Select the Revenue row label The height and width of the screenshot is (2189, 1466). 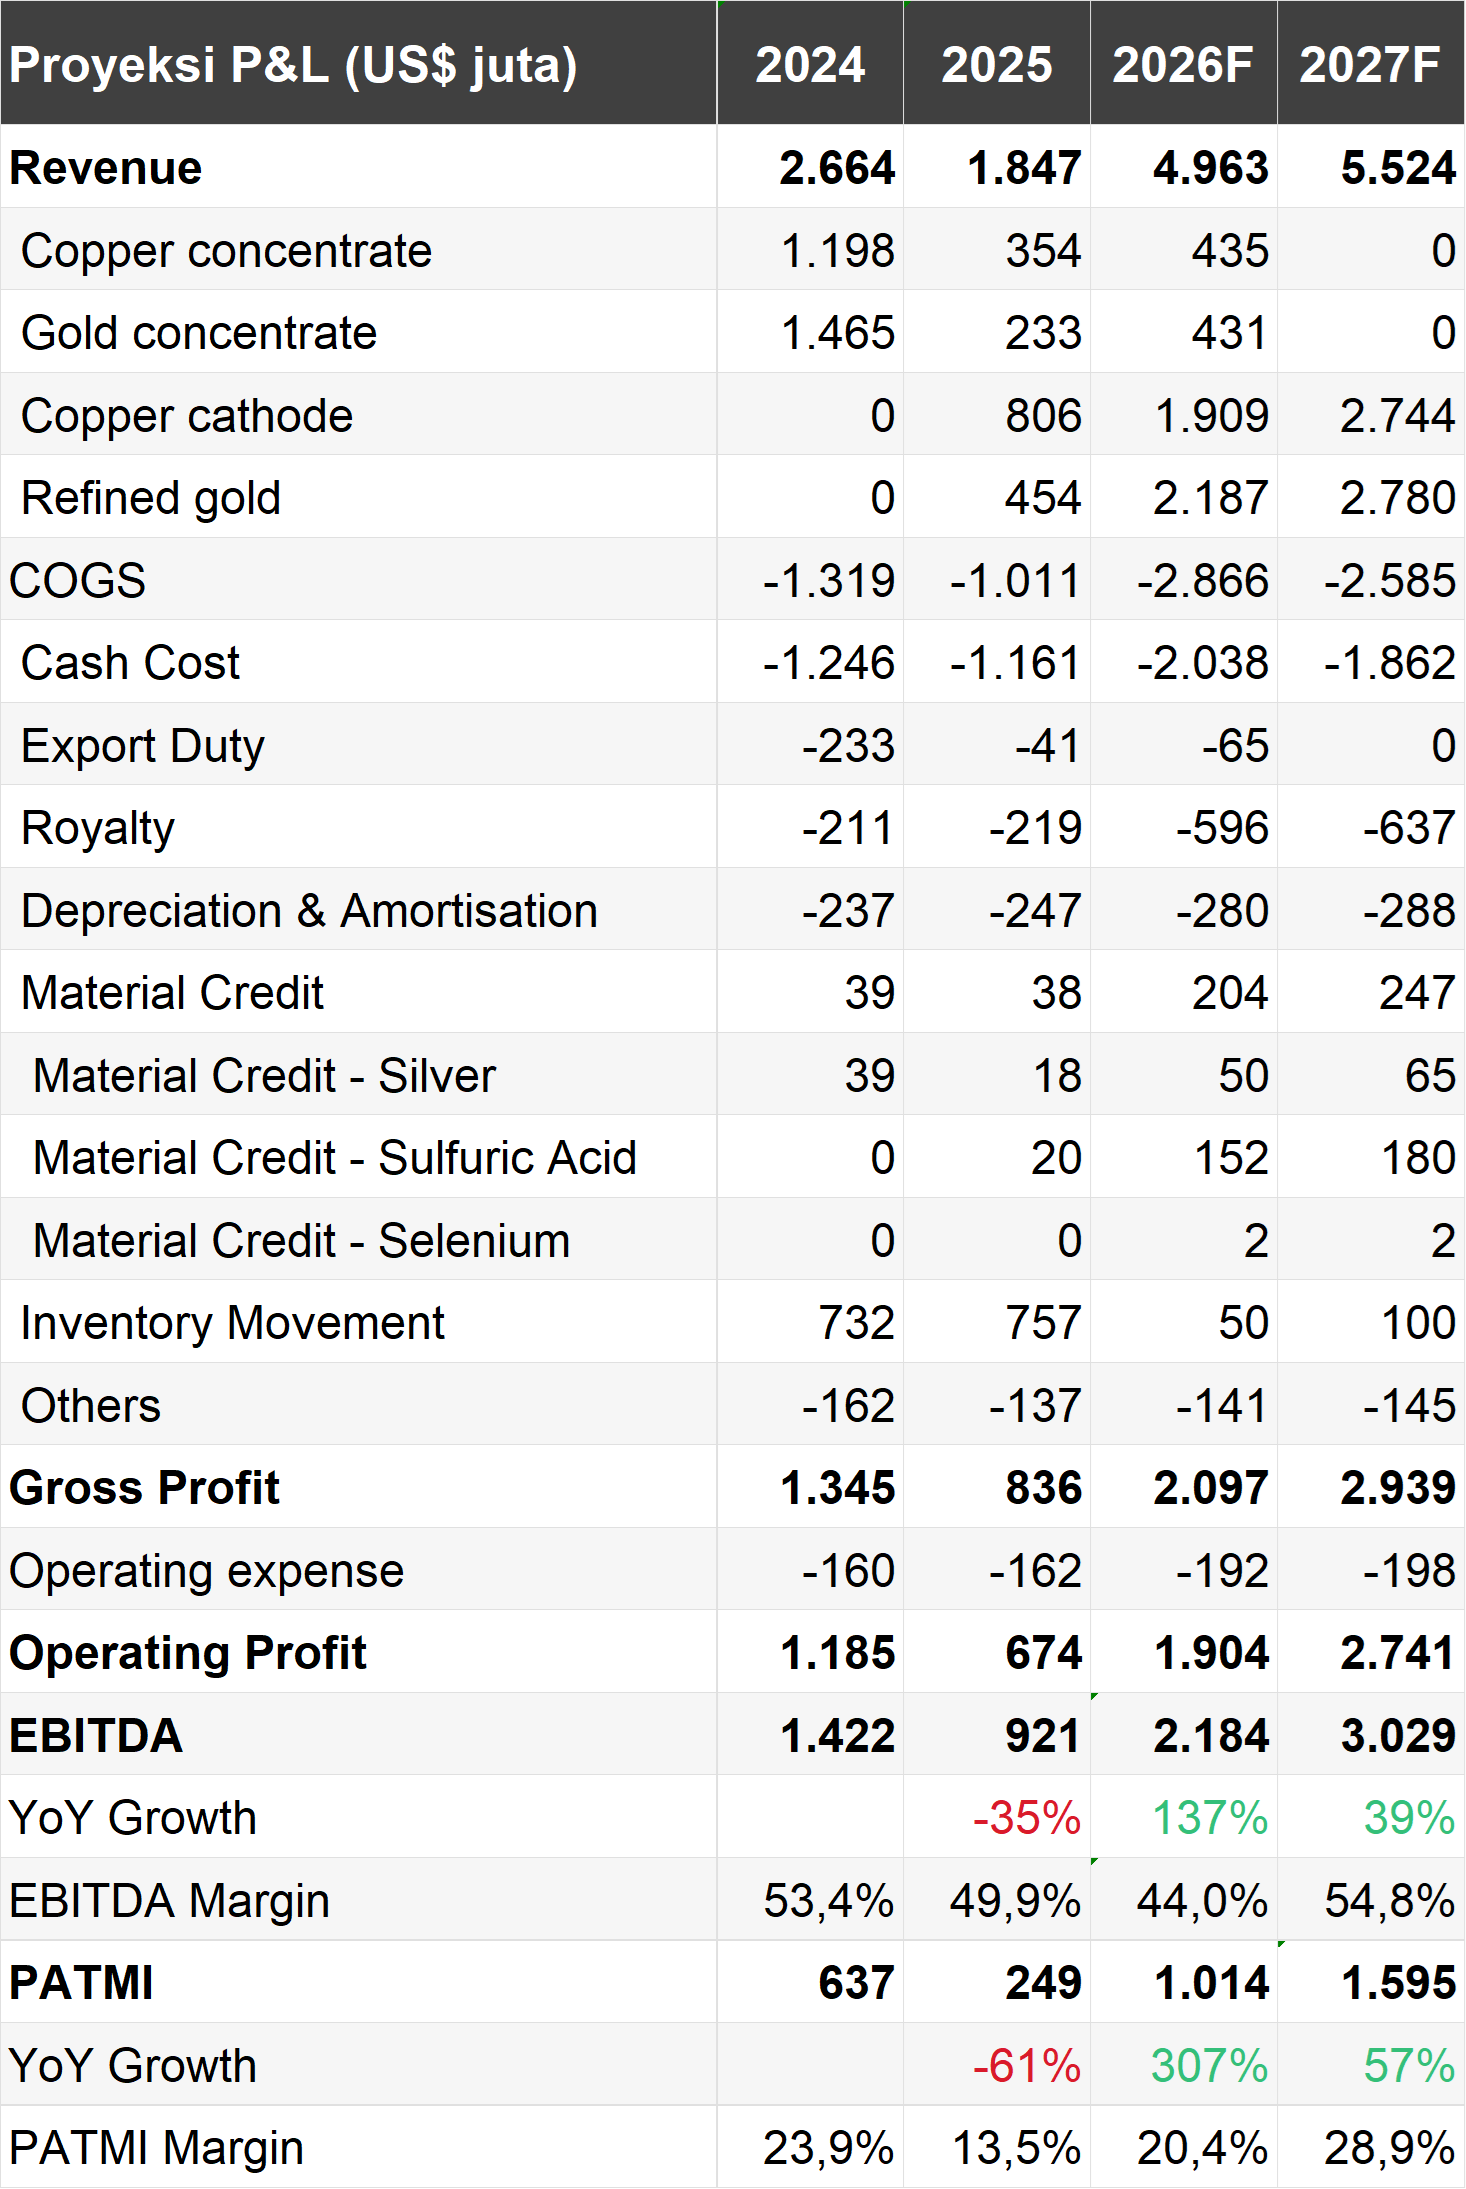tap(105, 167)
